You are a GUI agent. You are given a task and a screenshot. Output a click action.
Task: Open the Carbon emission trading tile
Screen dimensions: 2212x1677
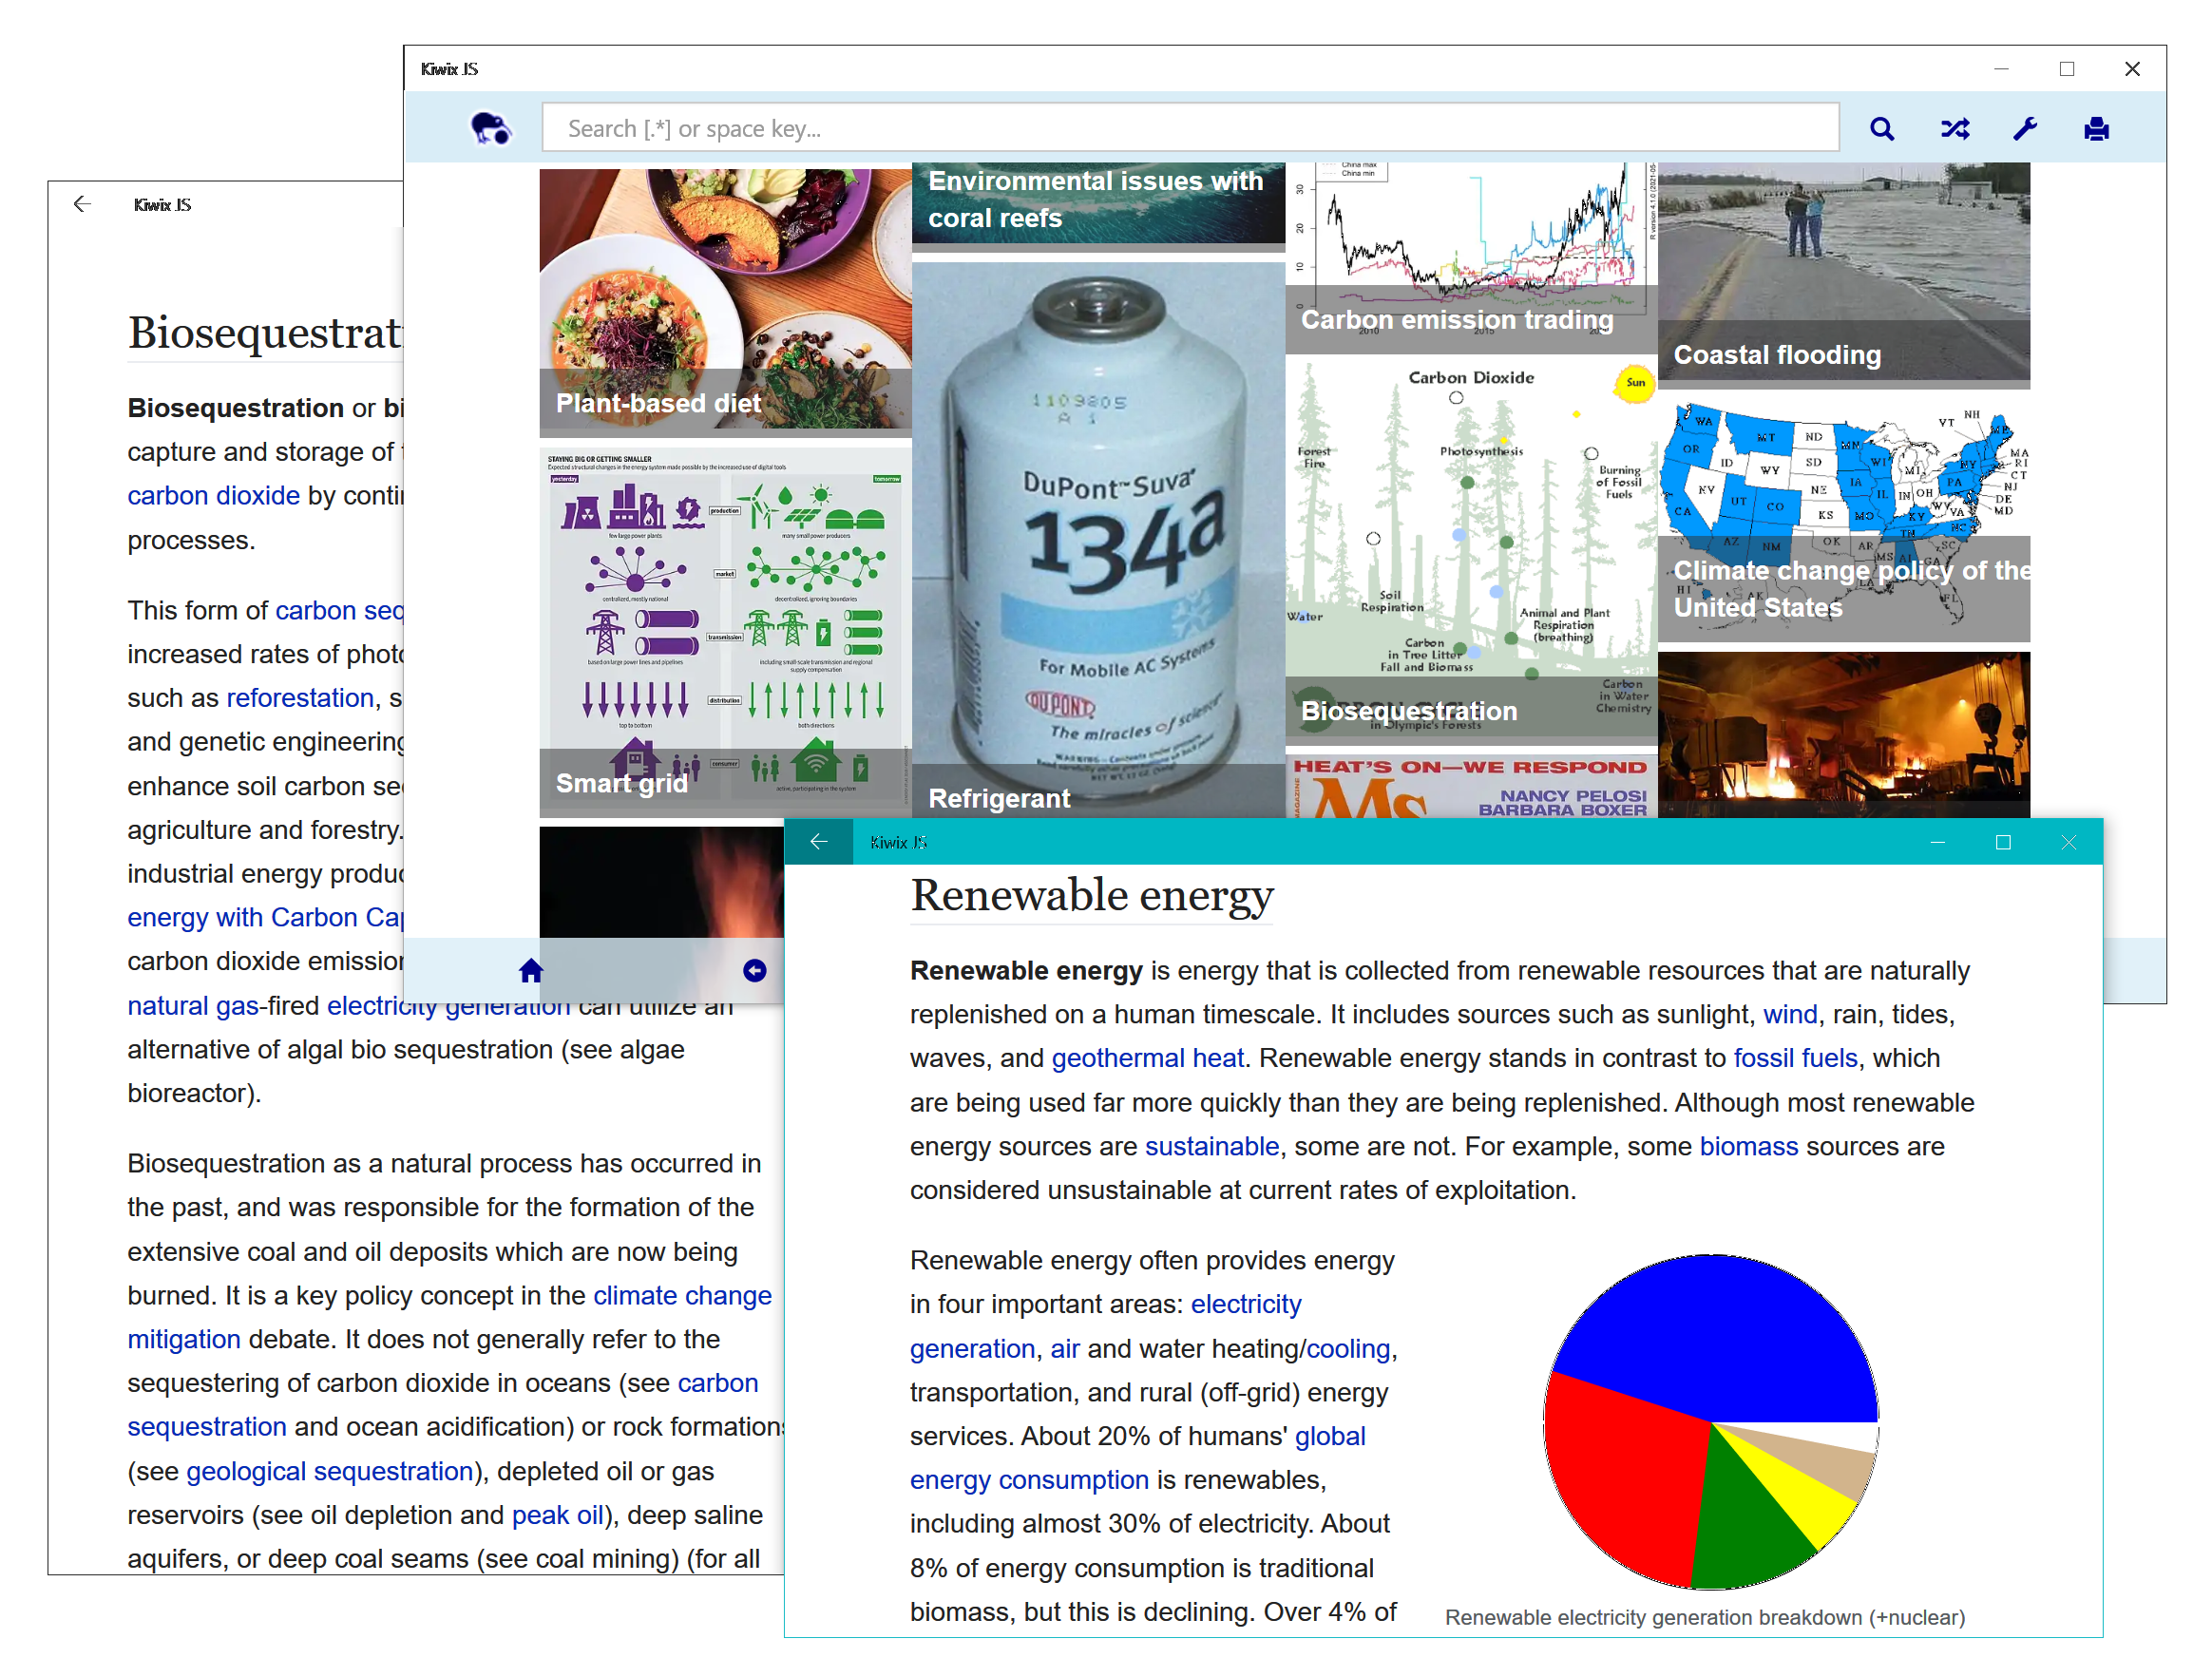point(1470,250)
